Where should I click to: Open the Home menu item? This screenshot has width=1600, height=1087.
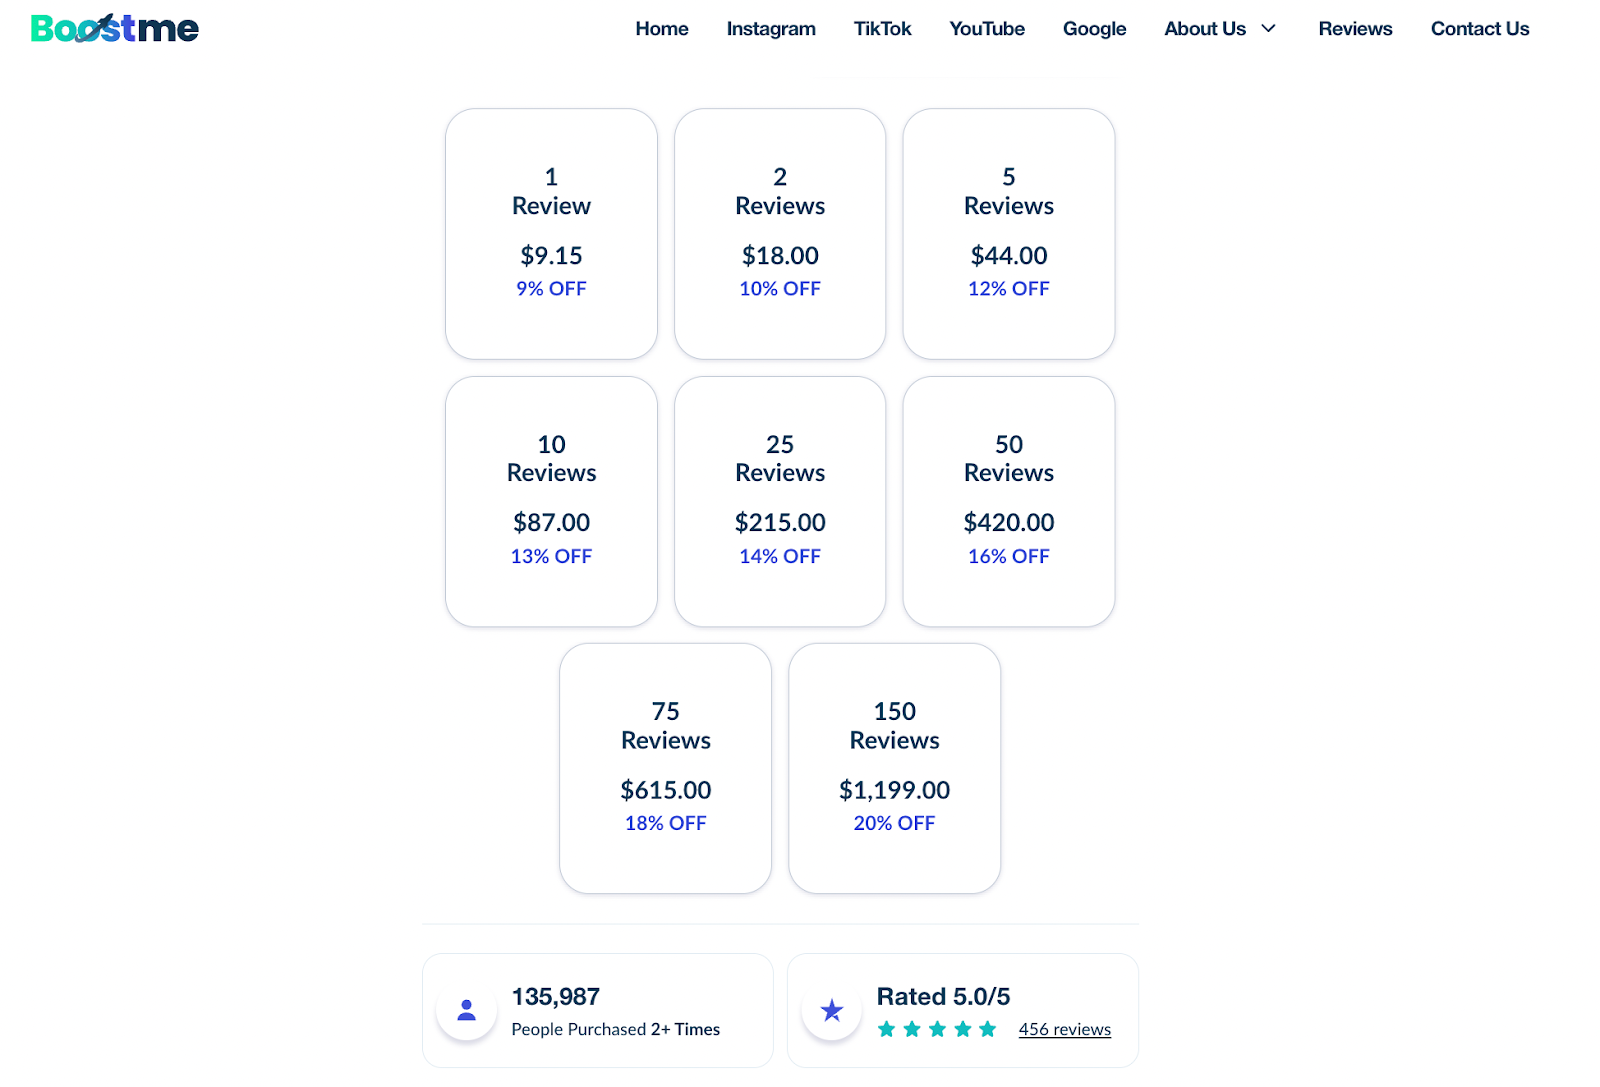[661, 29]
